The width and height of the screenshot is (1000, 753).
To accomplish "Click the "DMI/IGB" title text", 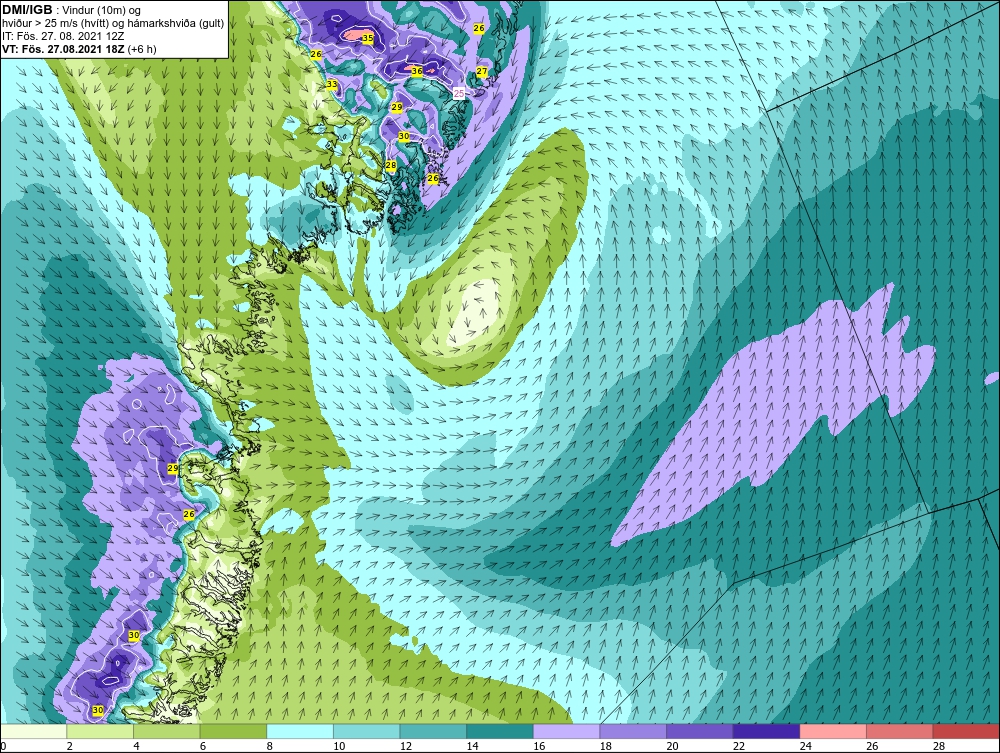I will coord(27,10).
